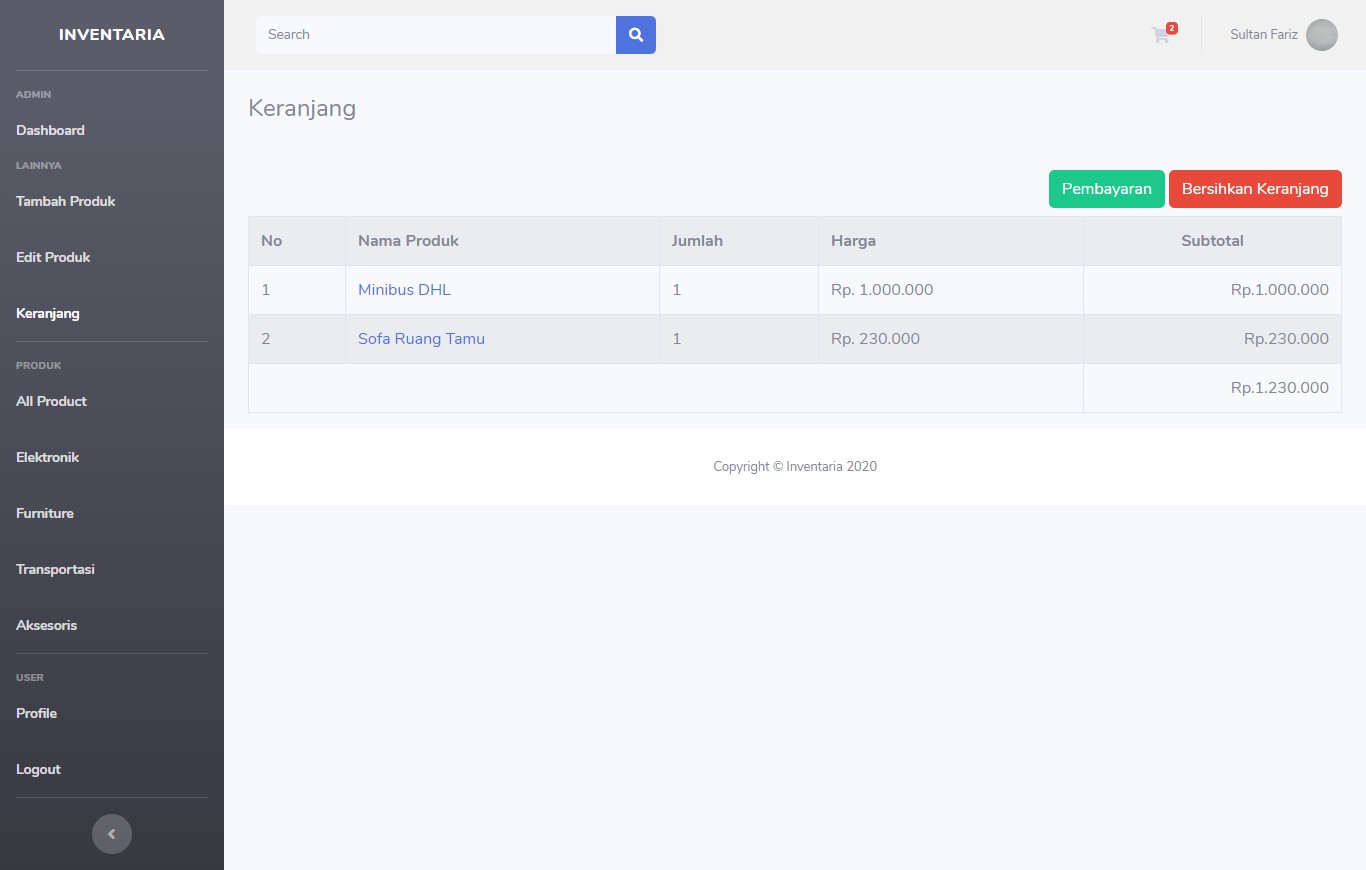Viewport: 1366px width, 870px height.
Task: Click the Pembayaran button
Action: point(1106,188)
